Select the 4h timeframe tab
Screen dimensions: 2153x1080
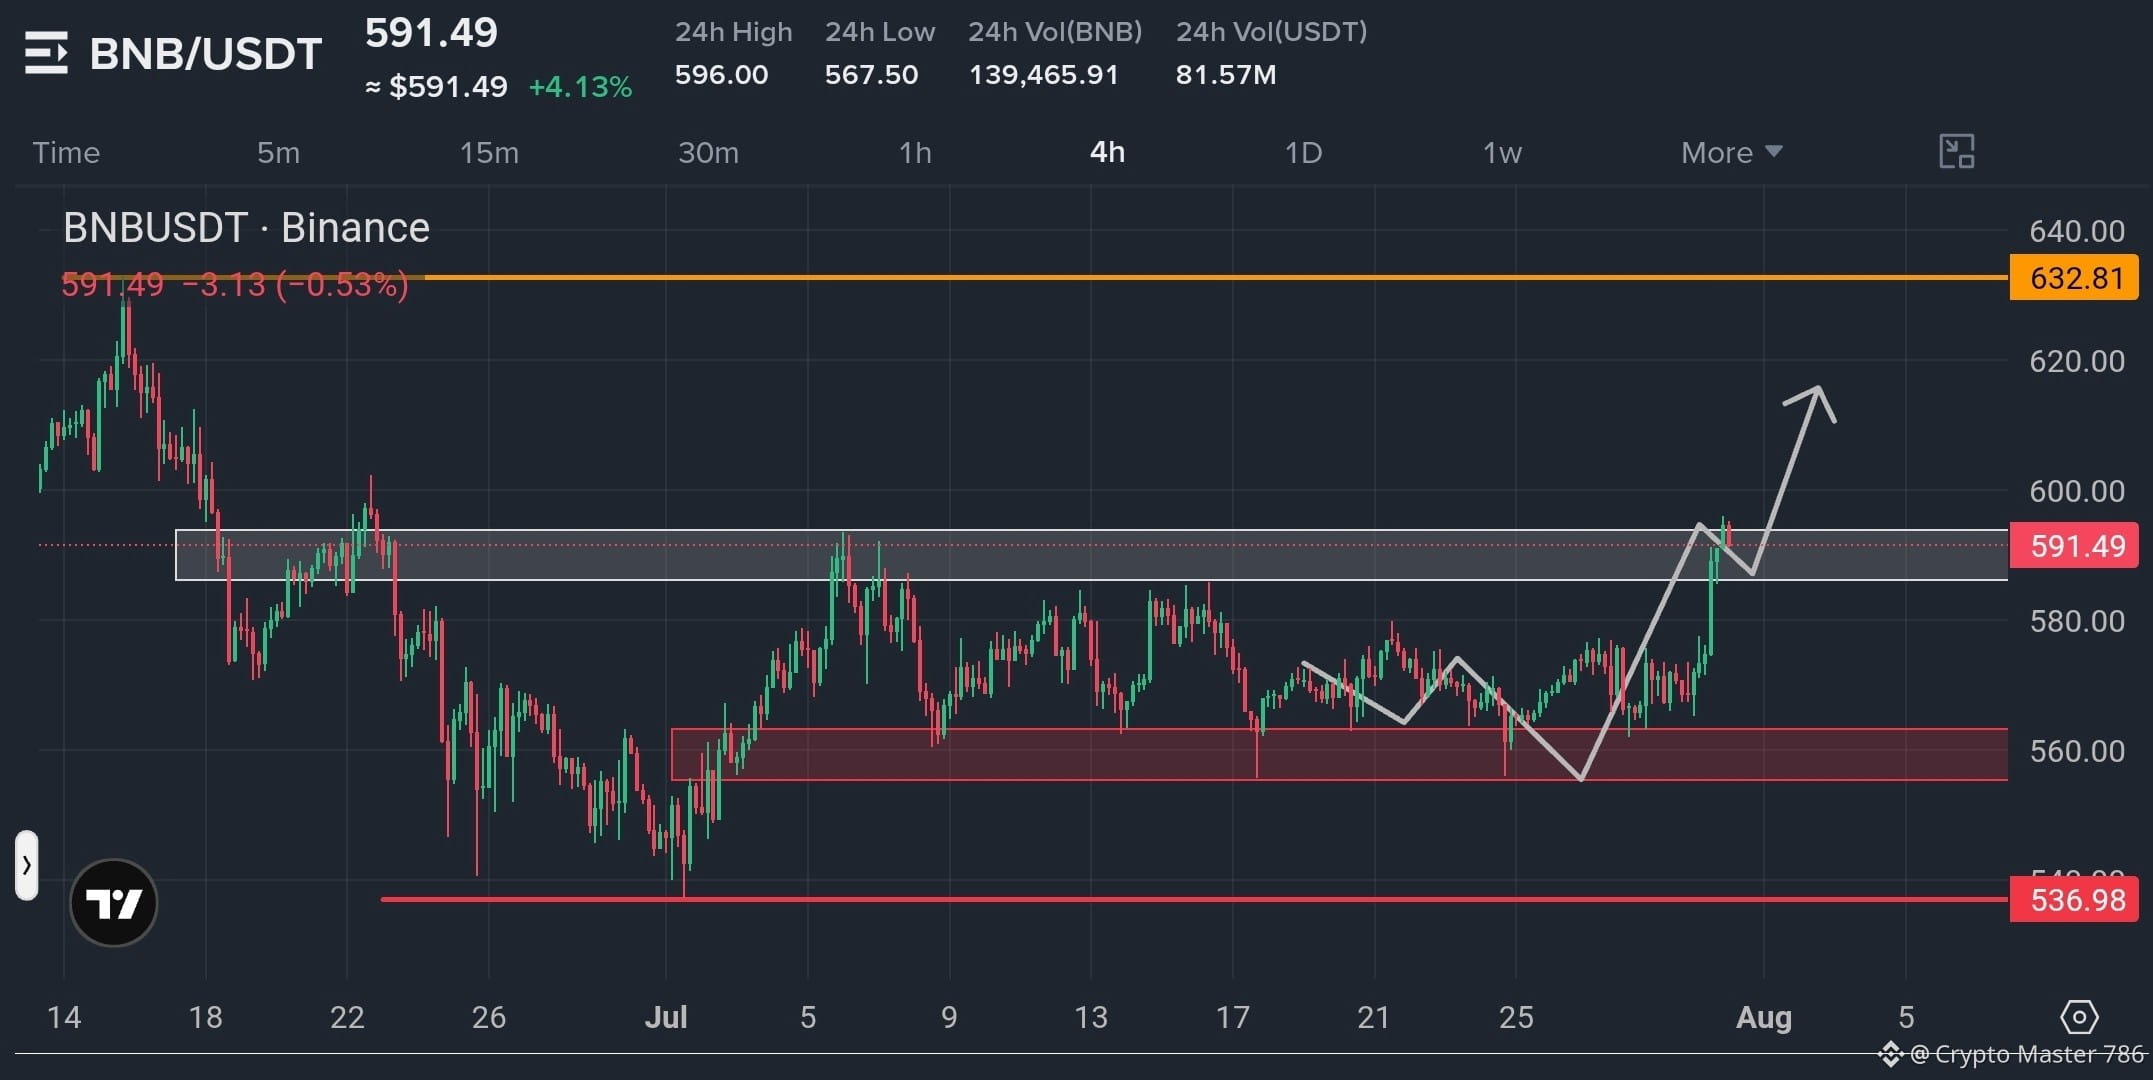click(x=1107, y=152)
